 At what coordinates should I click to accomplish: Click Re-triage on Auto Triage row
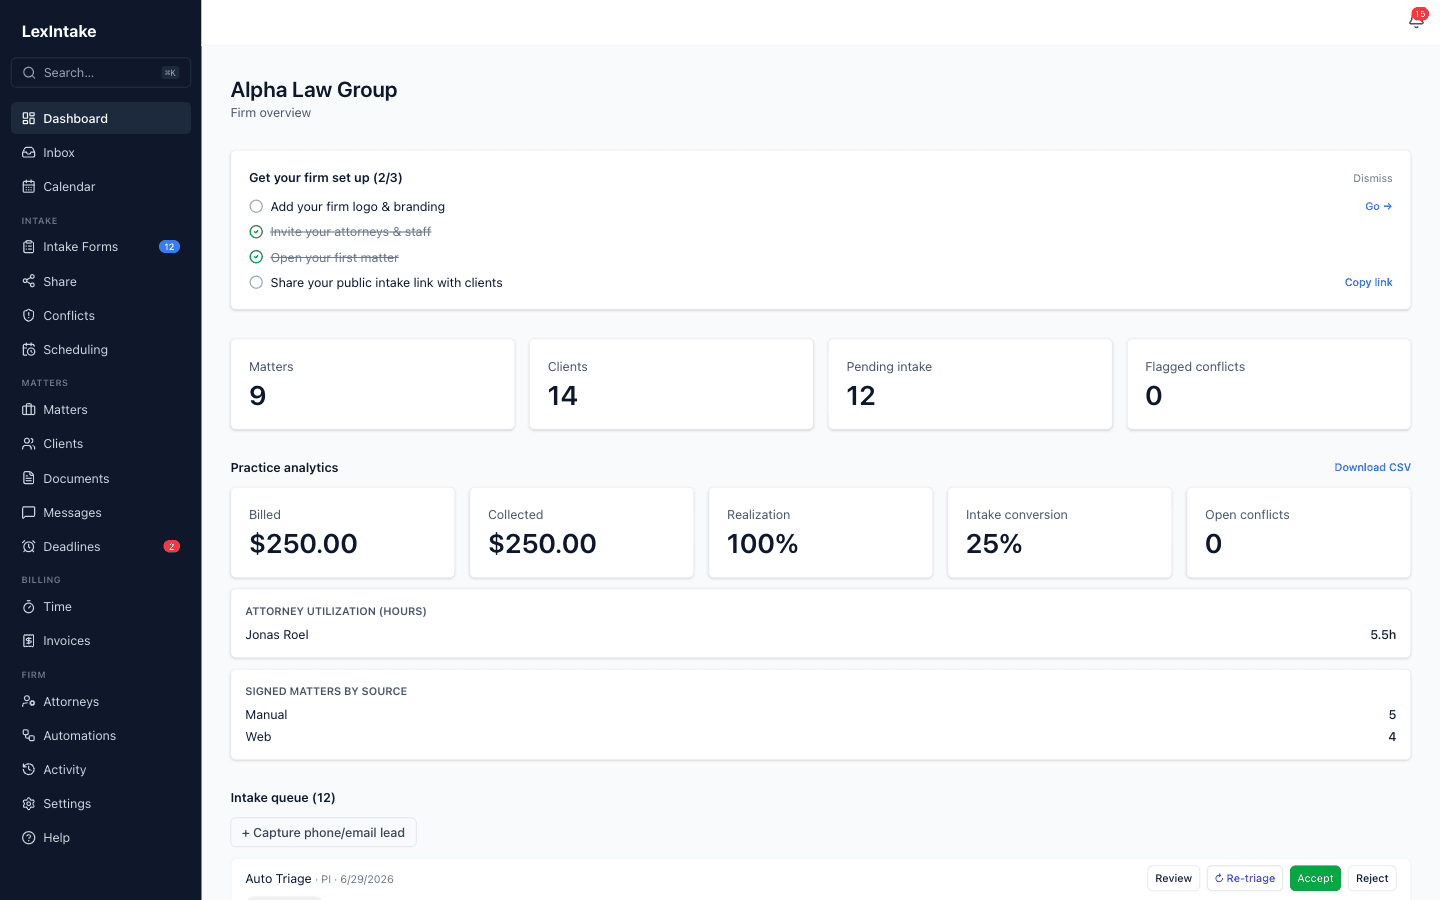pos(1245,878)
